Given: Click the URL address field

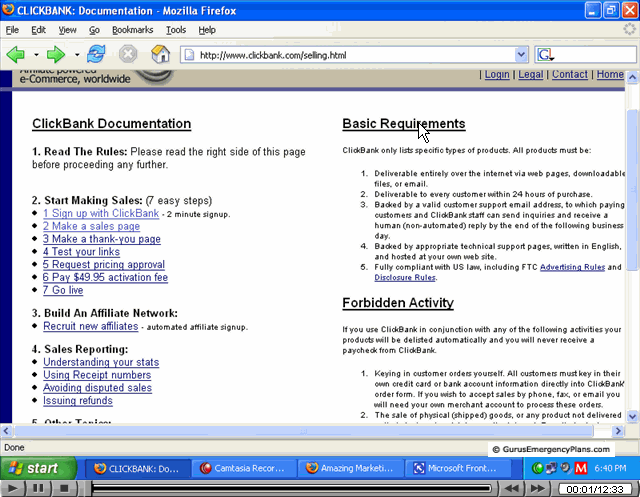Looking at the screenshot, I should point(354,55).
